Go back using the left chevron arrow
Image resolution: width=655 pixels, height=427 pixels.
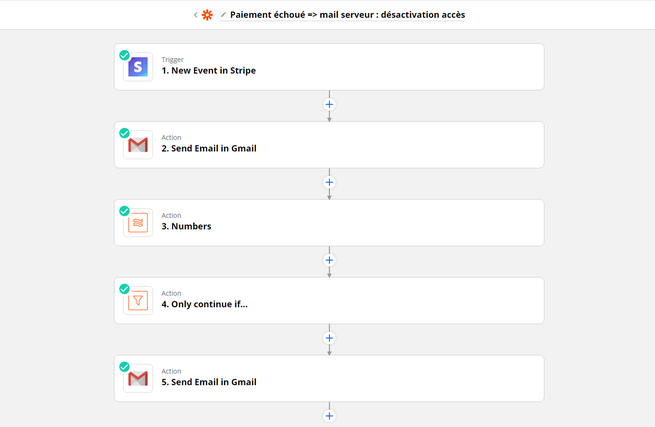pos(195,15)
